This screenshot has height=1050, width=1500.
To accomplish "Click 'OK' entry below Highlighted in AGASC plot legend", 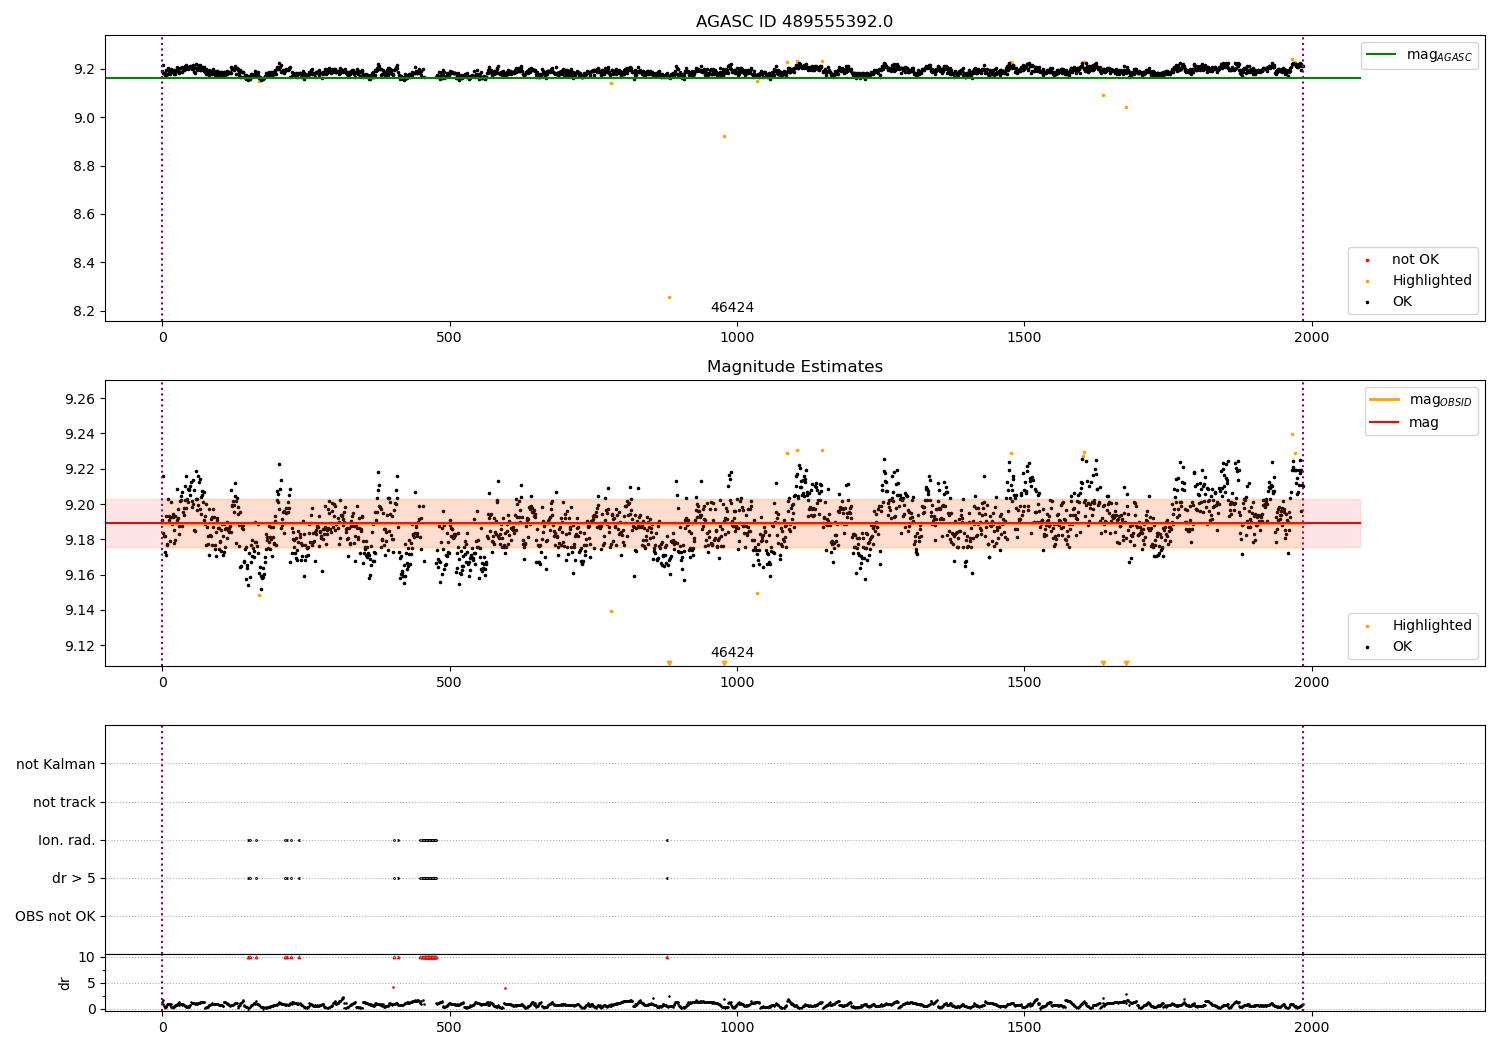I will 1402,302.
